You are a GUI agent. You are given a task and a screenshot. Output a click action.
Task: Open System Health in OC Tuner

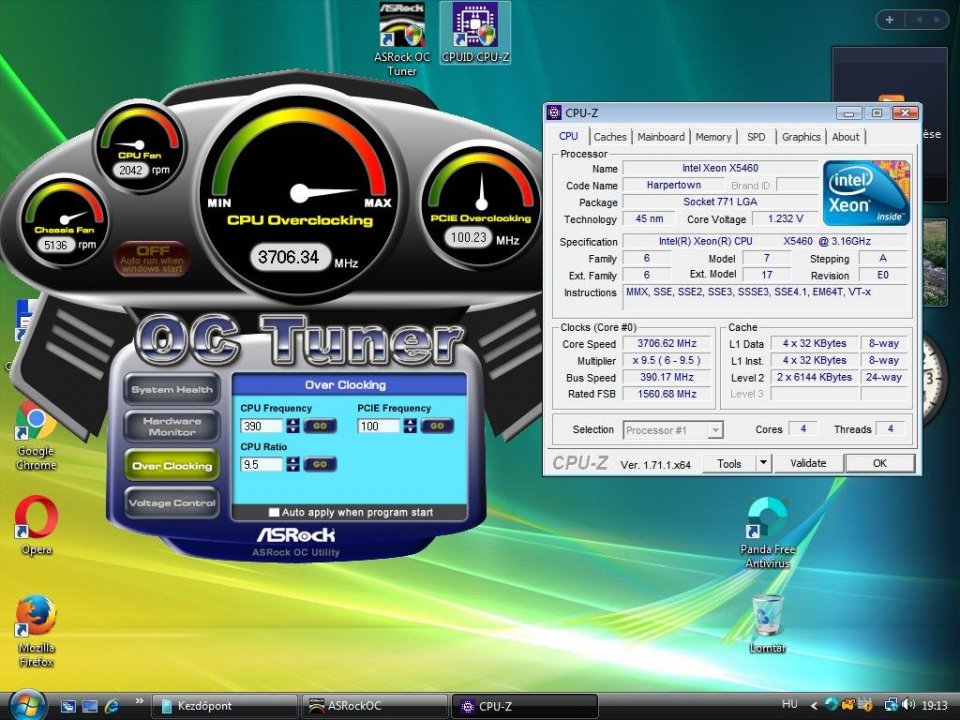(x=172, y=389)
